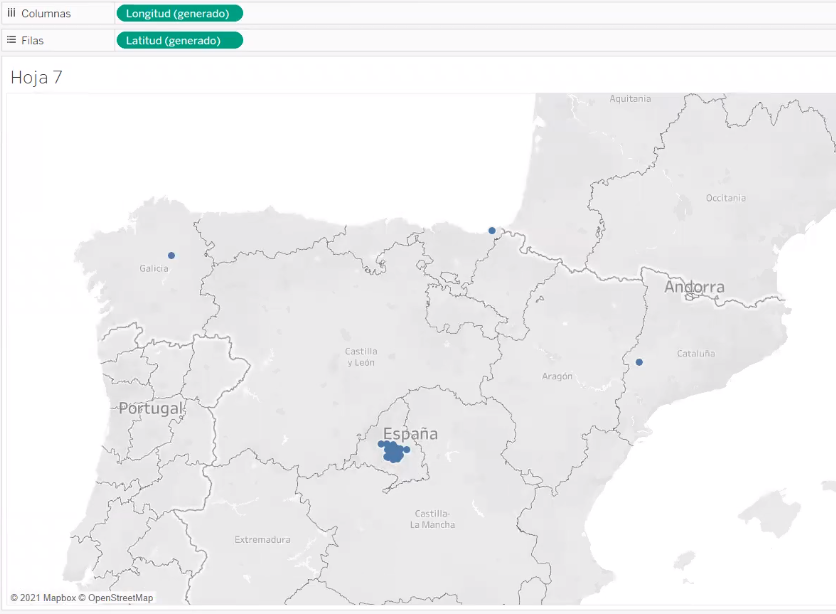Viewport: 836px width, 614px height.
Task: Click the España map label
Action: [x=411, y=434]
